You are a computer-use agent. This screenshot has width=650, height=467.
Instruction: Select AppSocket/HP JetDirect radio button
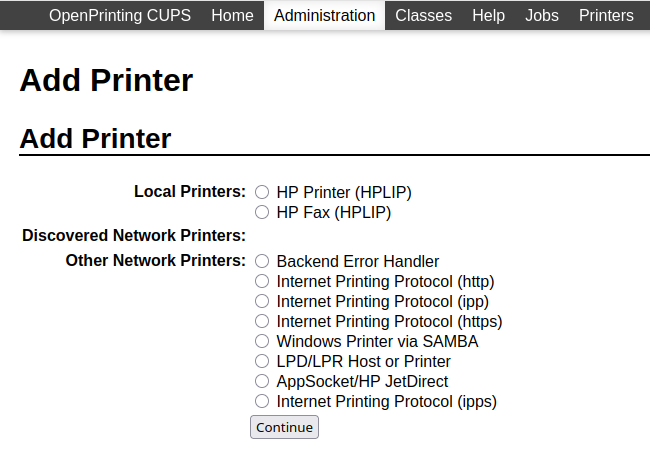click(x=262, y=381)
